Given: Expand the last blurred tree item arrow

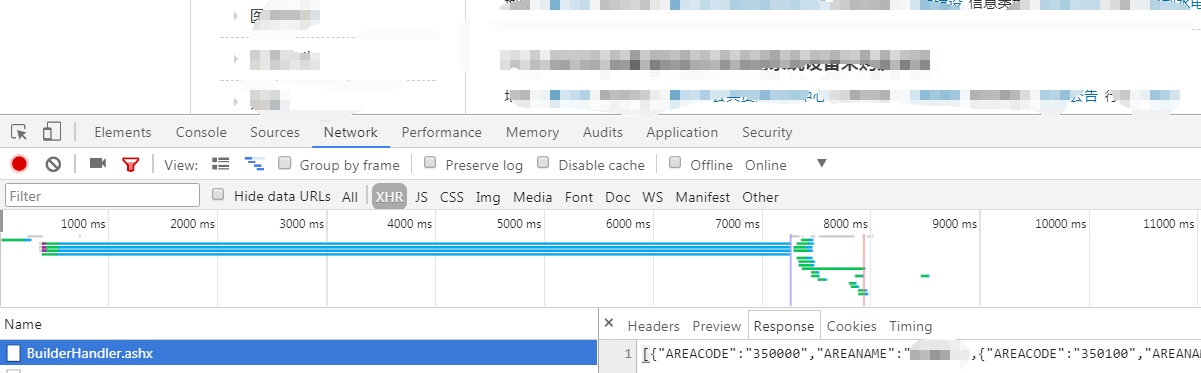Looking at the screenshot, I should (x=236, y=100).
